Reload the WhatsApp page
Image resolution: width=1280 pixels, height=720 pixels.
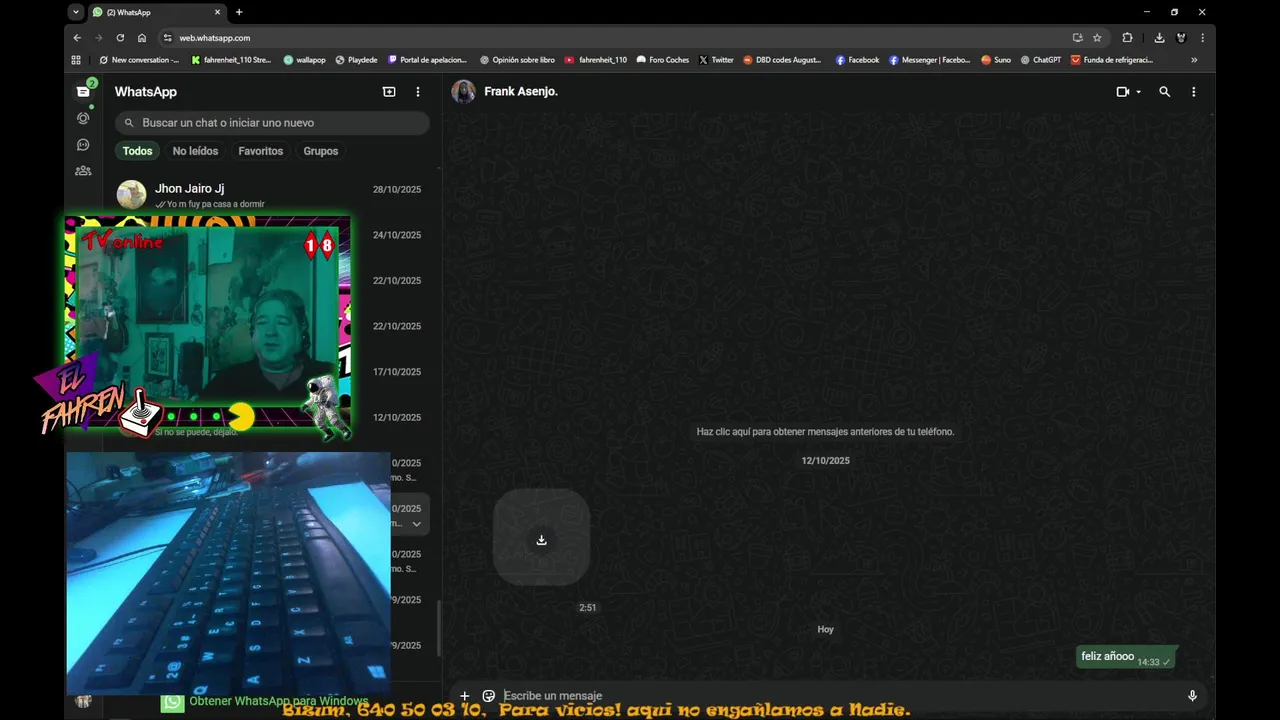(x=120, y=38)
